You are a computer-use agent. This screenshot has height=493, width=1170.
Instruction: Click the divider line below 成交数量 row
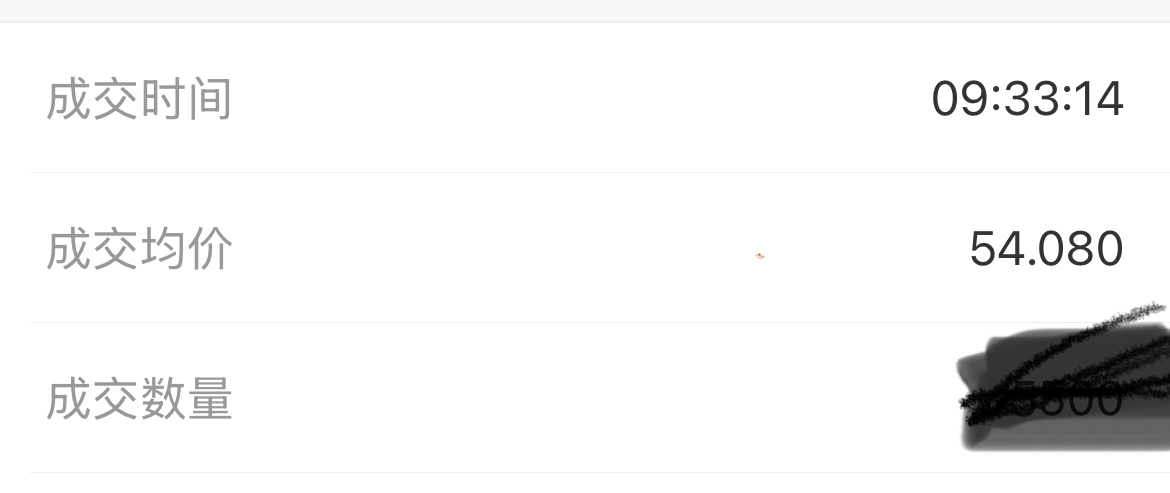click(600, 472)
